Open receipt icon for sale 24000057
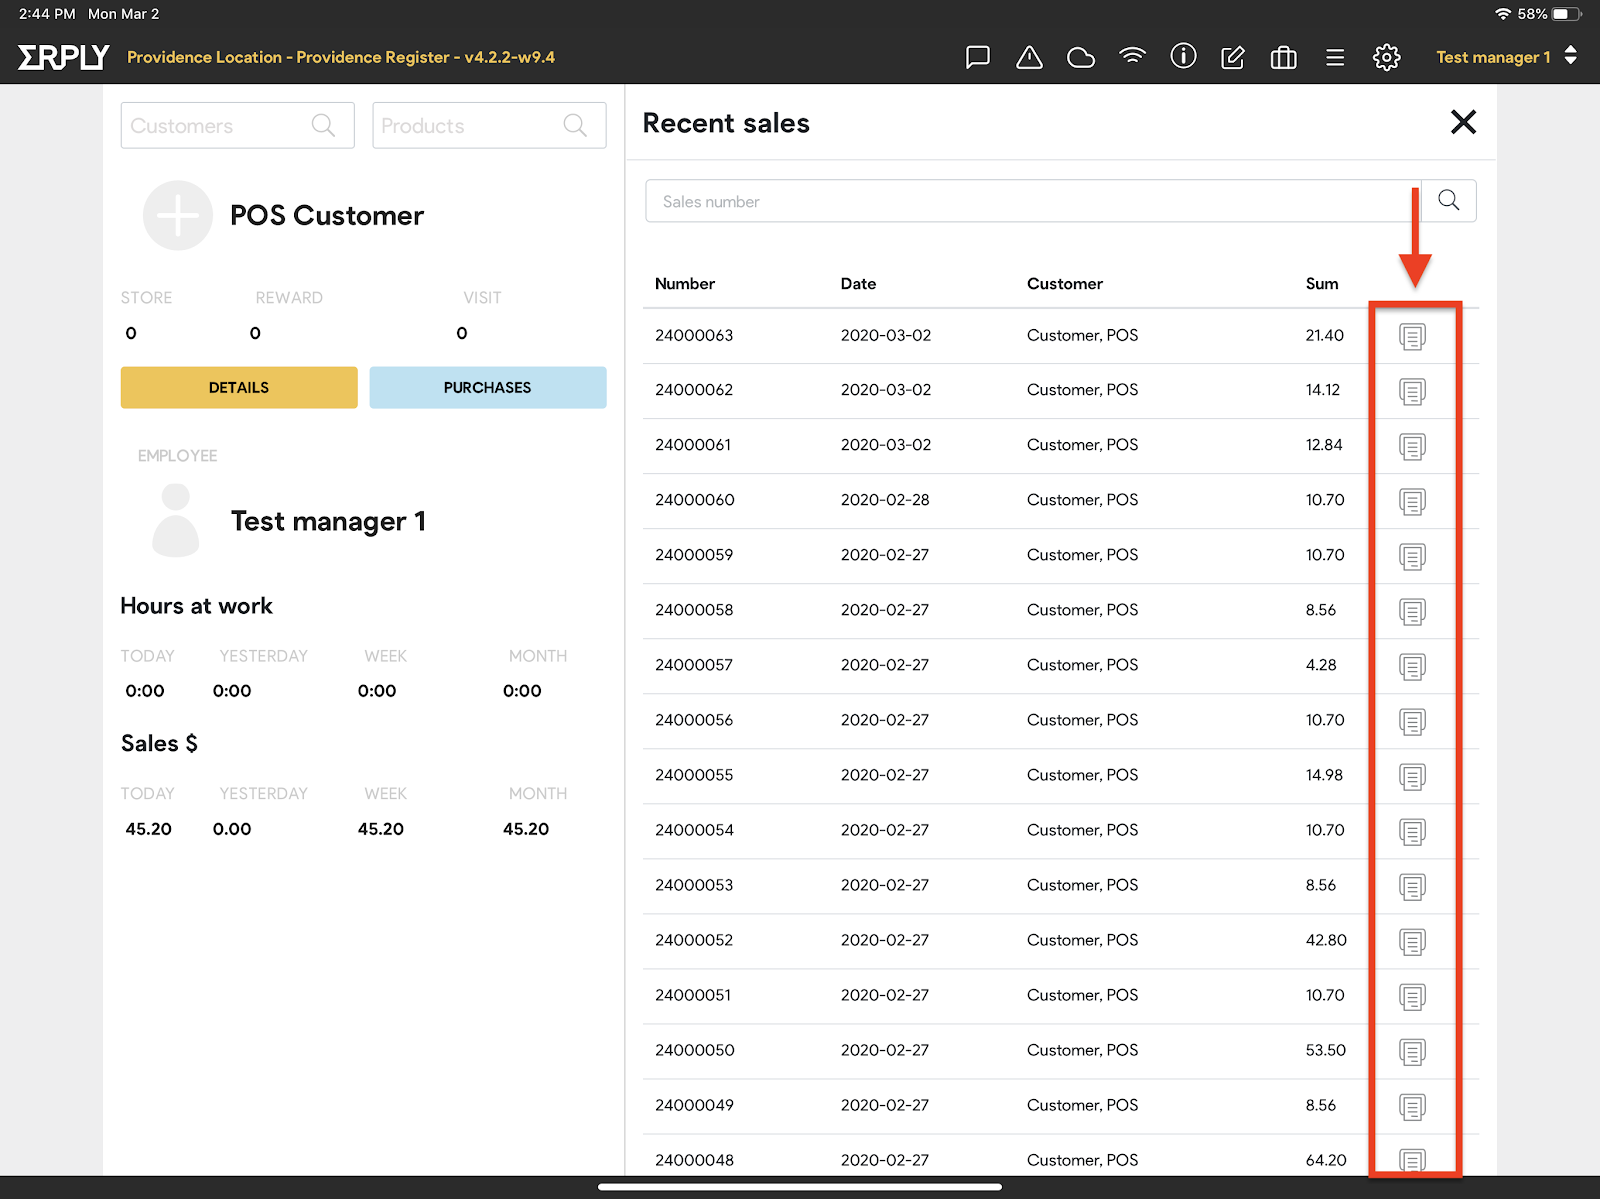Screen dimensions: 1600x1199 tap(1412, 667)
